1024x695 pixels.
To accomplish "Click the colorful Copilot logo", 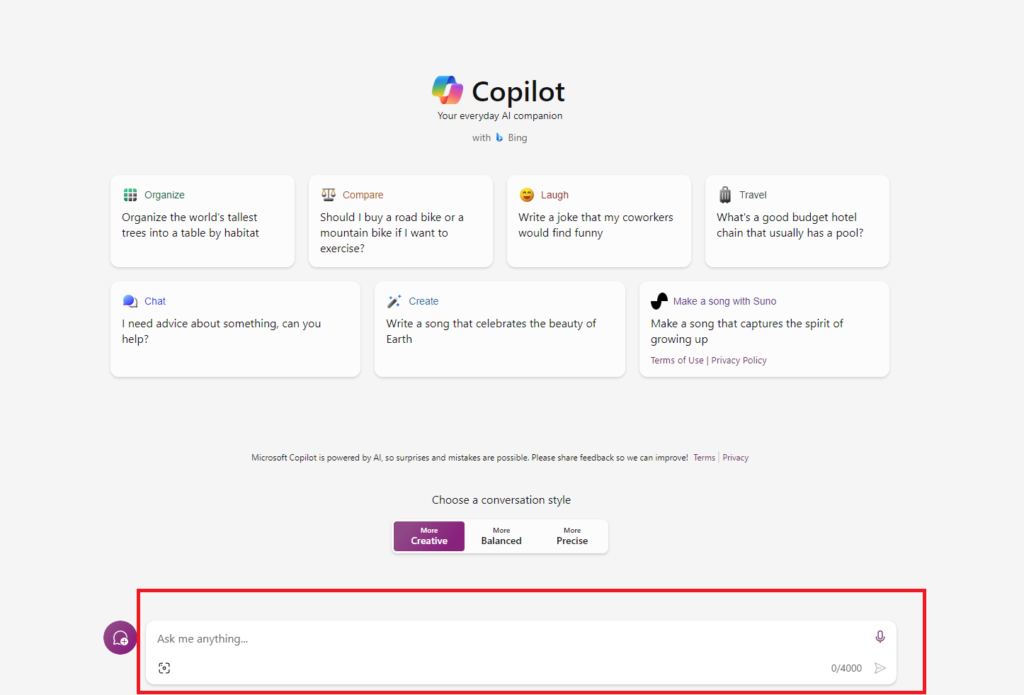I will click(447, 91).
